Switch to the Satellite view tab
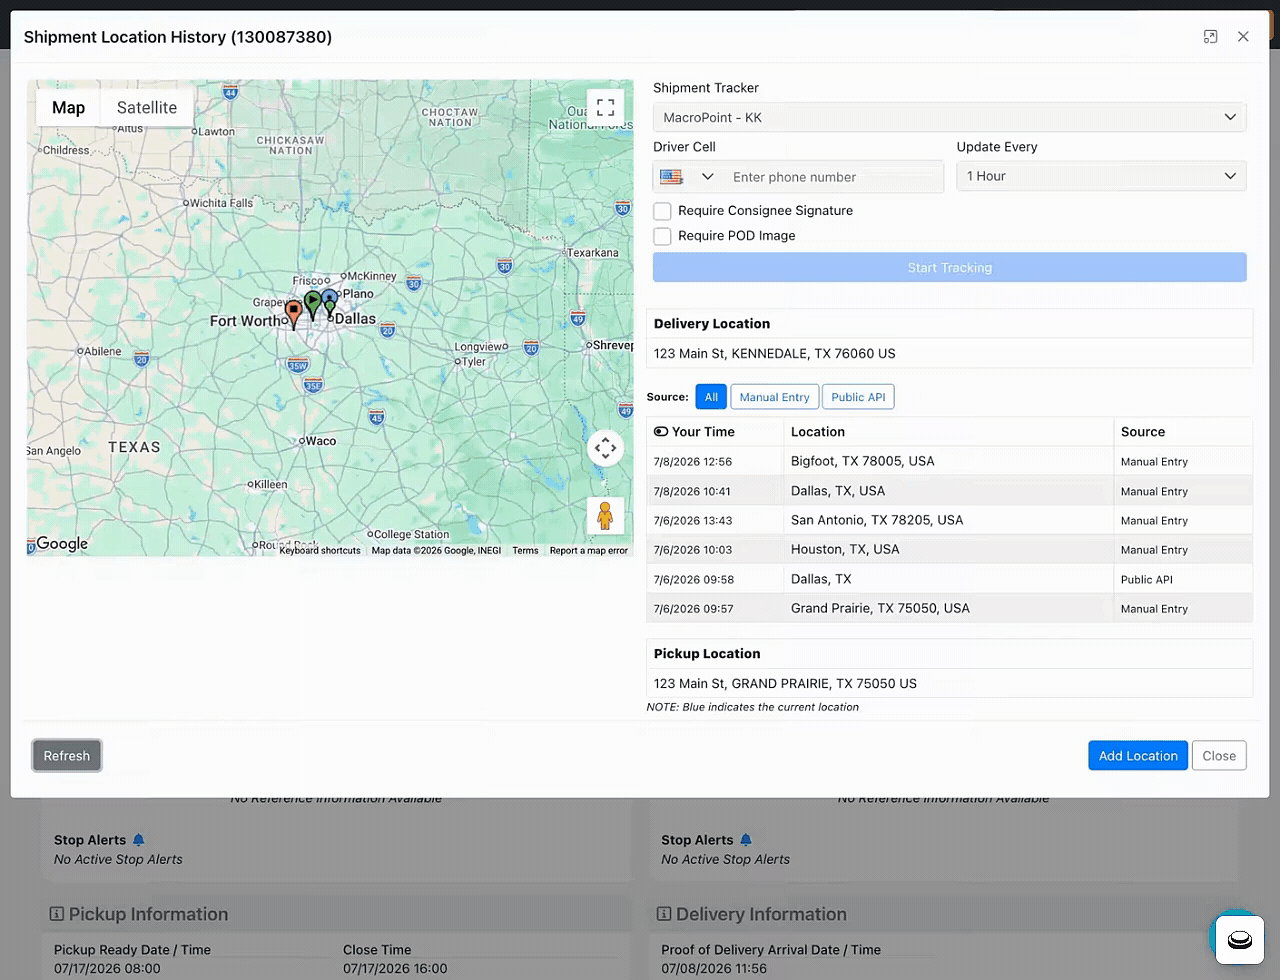The width and height of the screenshot is (1280, 980). pos(147,108)
